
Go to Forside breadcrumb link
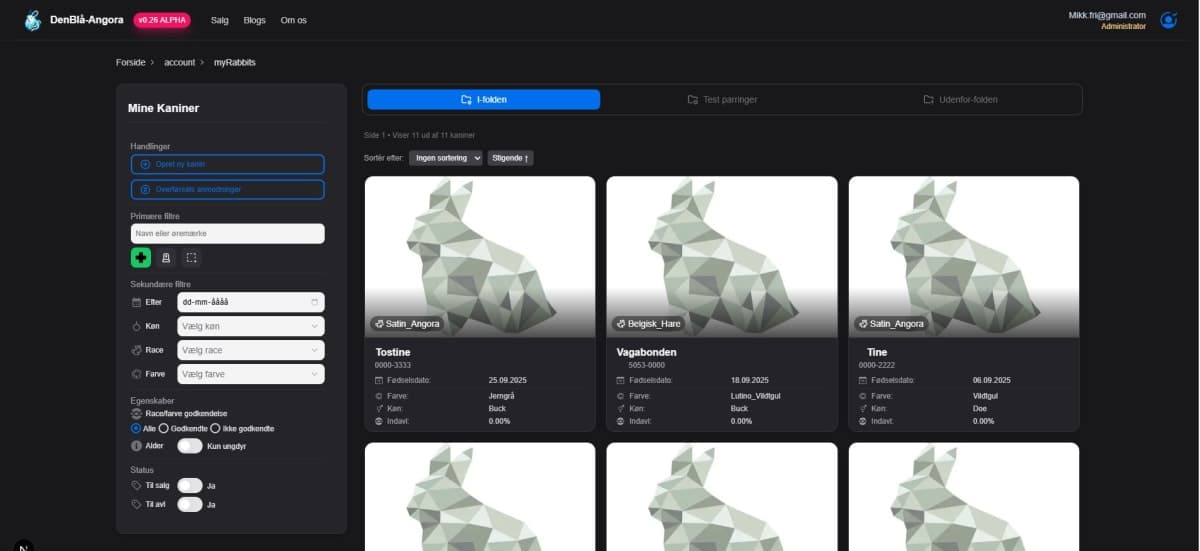131,62
